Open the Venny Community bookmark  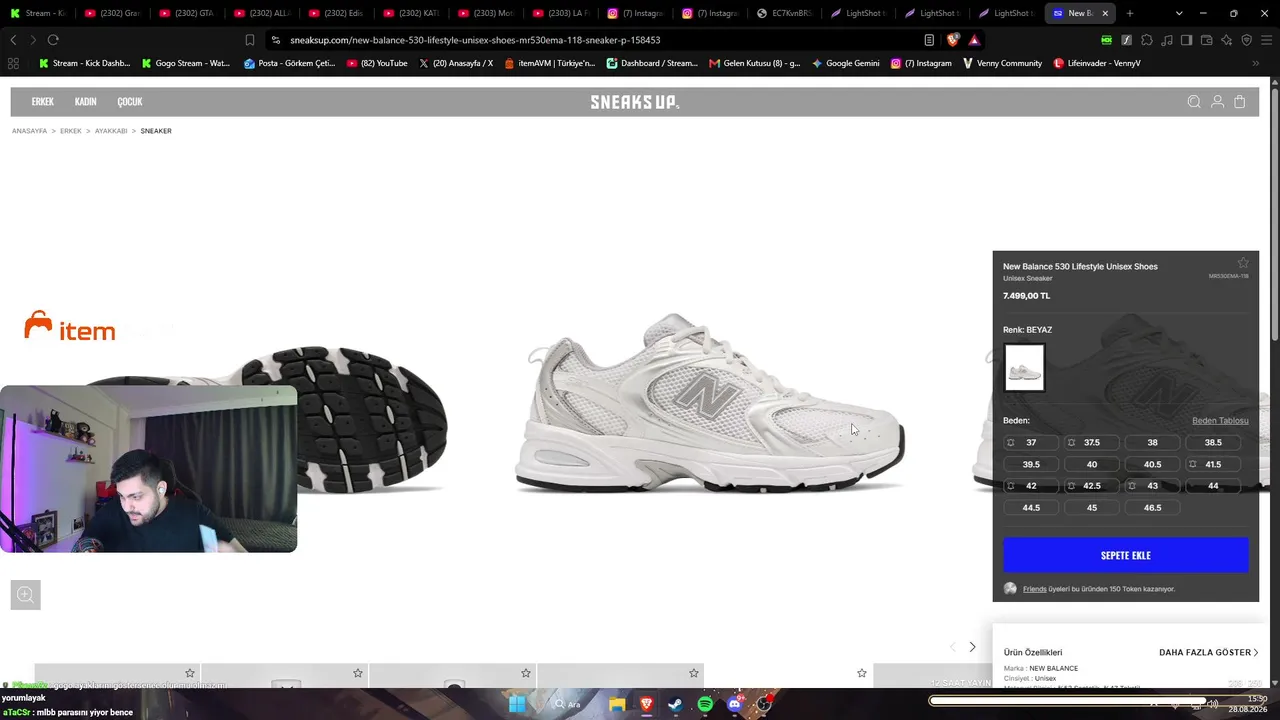tap(1002, 63)
